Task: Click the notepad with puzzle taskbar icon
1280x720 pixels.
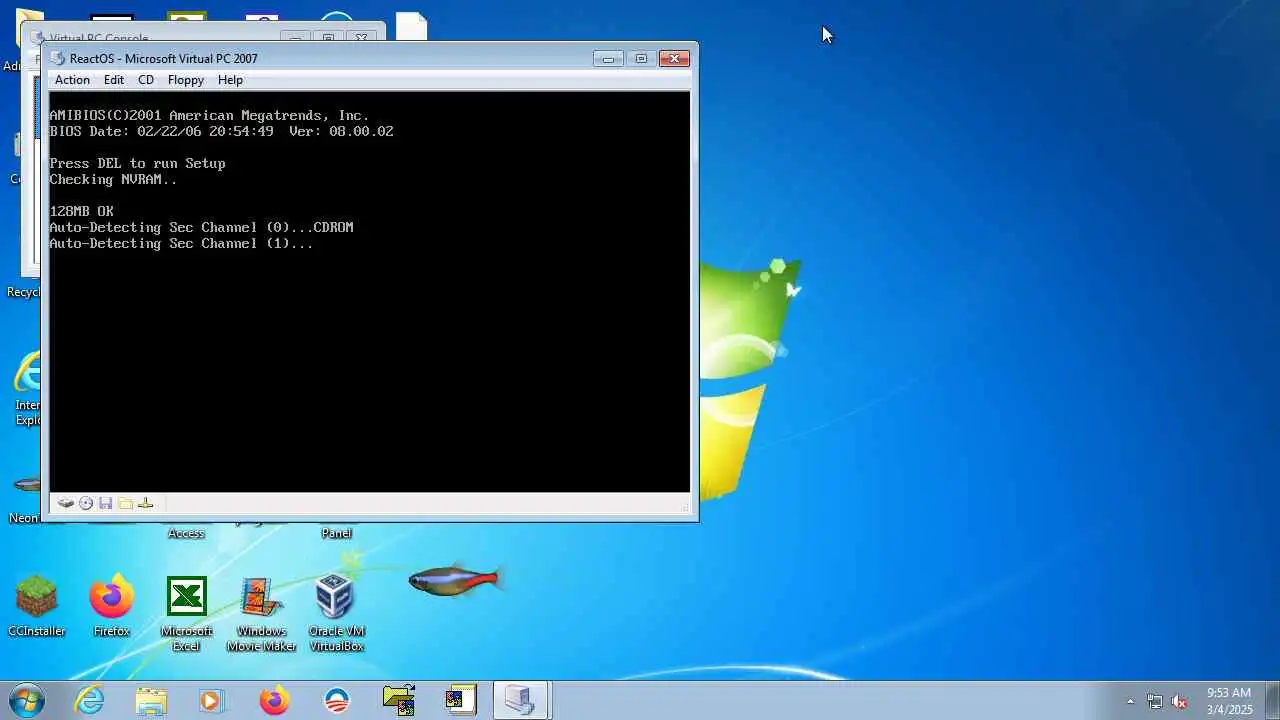Action: click(460, 700)
